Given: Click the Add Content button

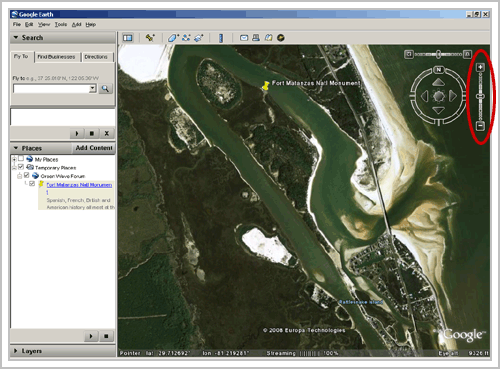Looking at the screenshot, I should coord(94,148).
